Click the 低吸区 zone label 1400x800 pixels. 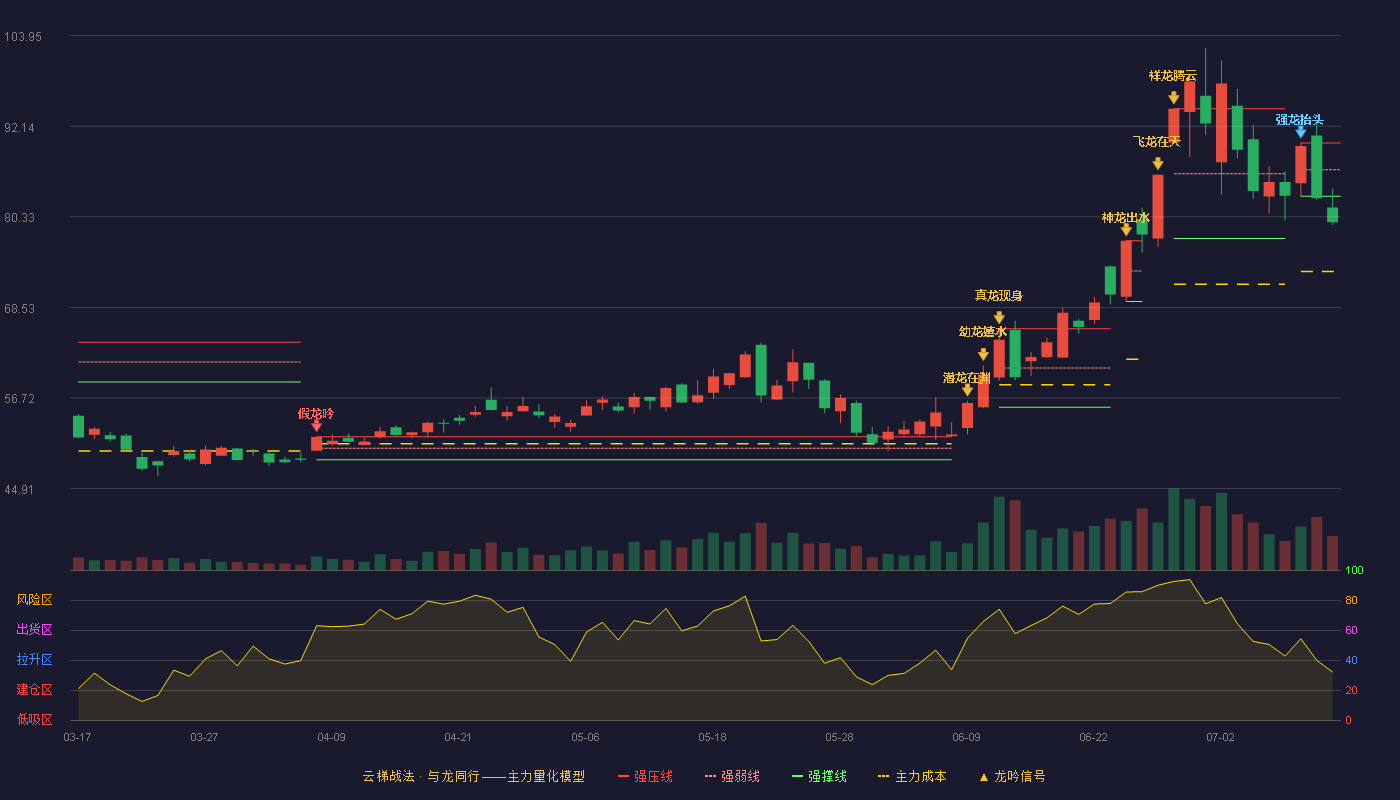point(34,719)
